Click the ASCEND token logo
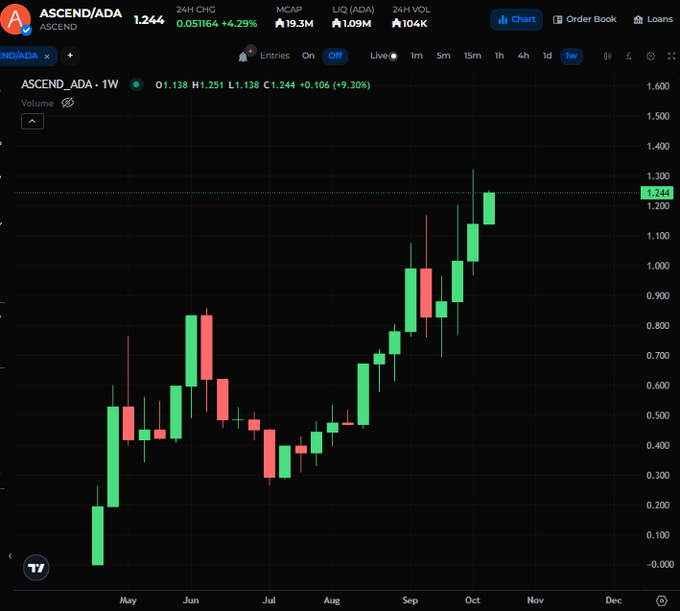Viewport: 680px width, 611px height. click(15, 19)
